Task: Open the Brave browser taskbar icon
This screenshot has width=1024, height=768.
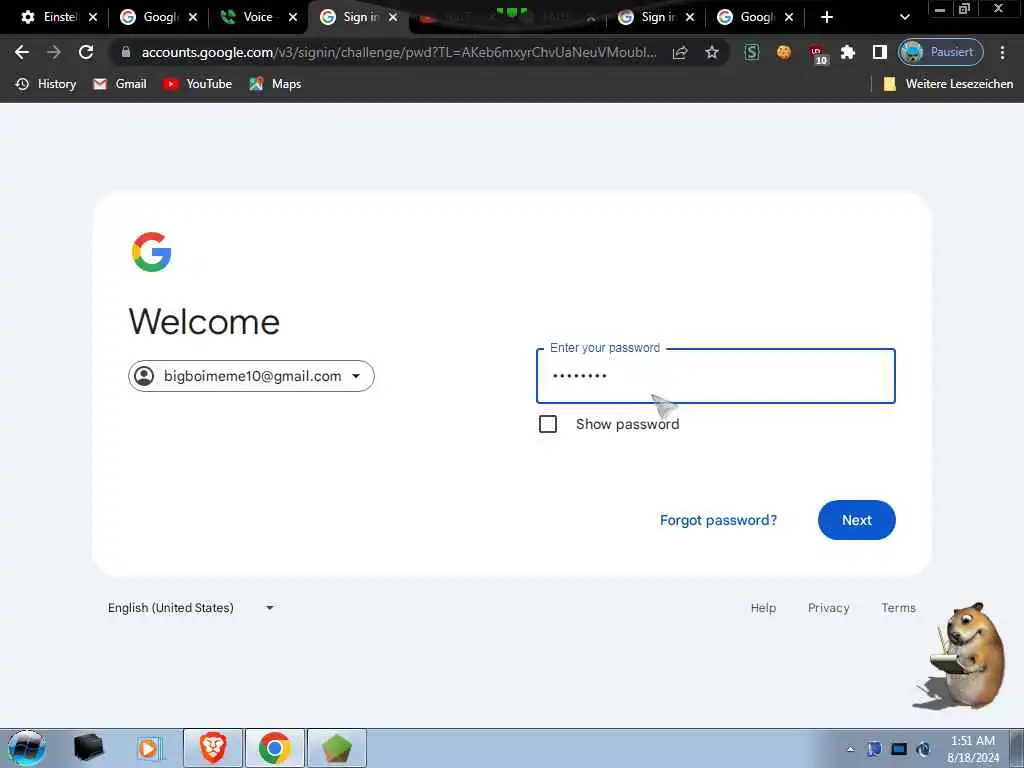Action: [213, 748]
